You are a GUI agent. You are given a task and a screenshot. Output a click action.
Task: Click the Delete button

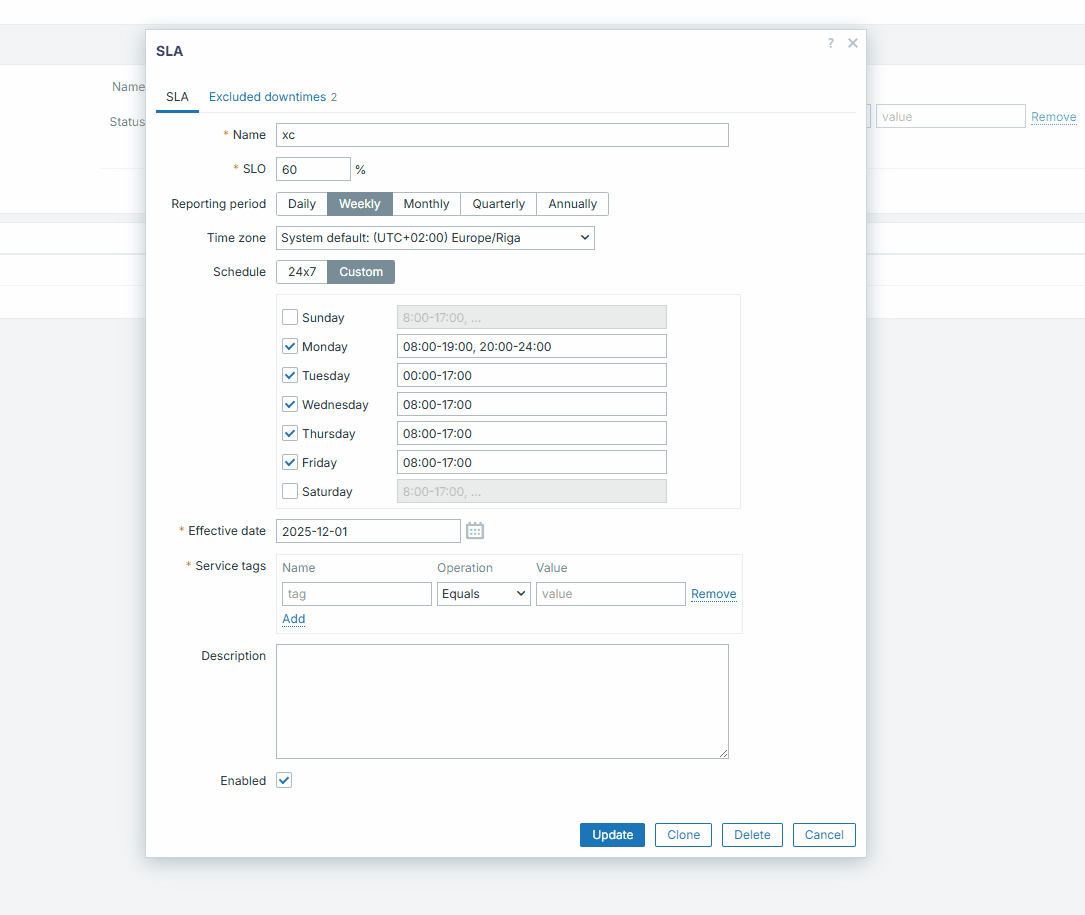[752, 835]
